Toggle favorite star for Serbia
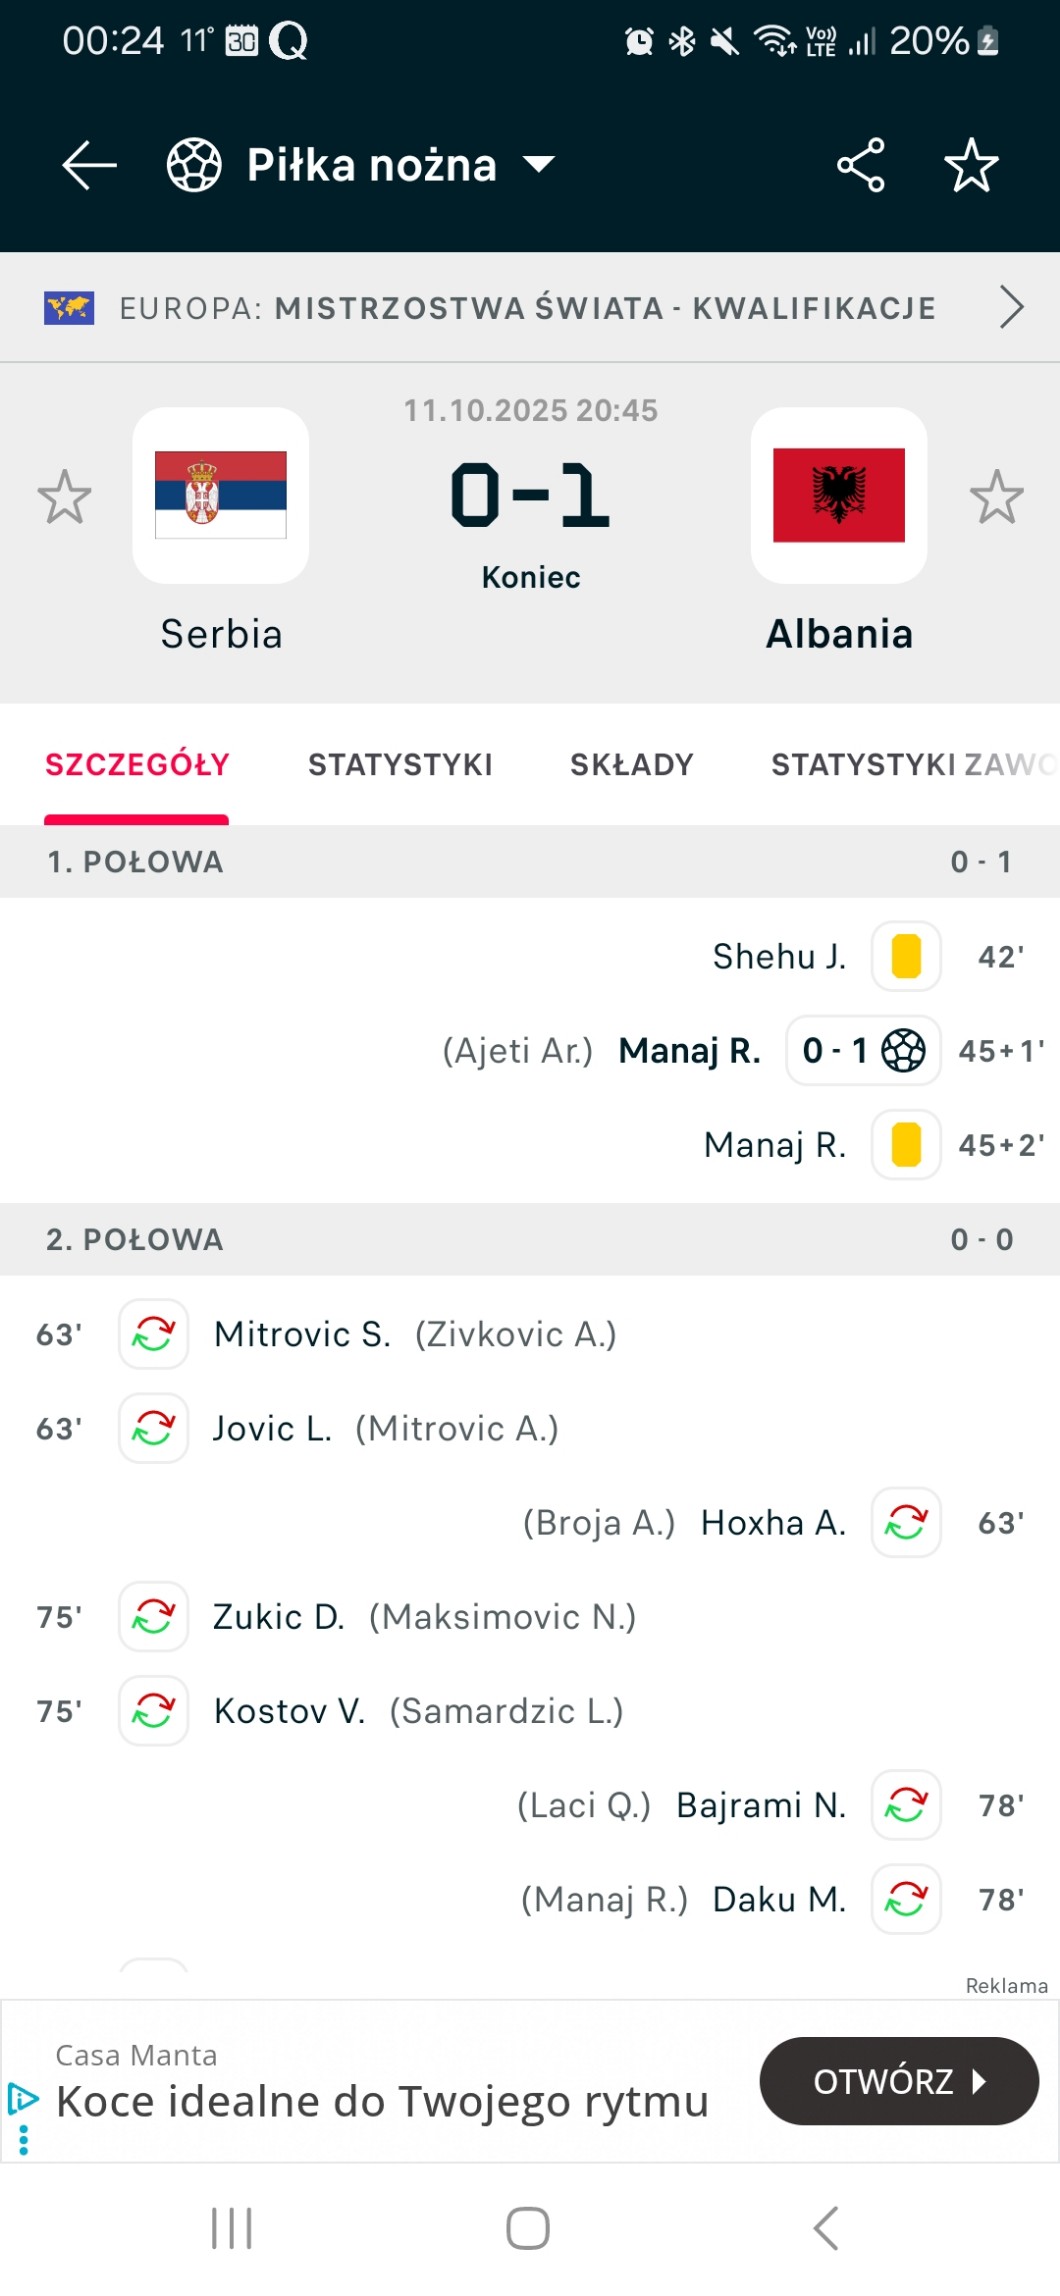Image resolution: width=1060 pixels, height=2296 pixels. coord(65,497)
